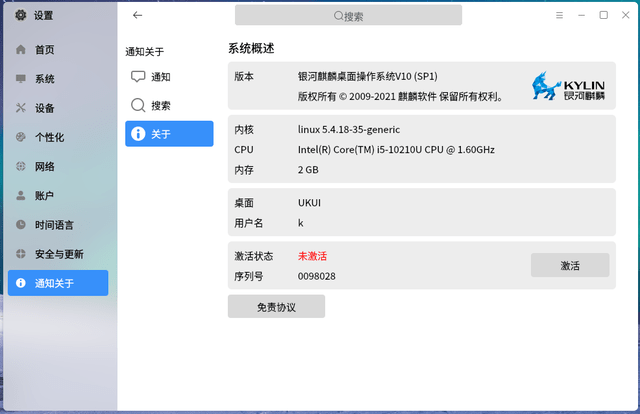Open the 系统 sidebar section
The image size is (640, 414).
(x=58, y=79)
